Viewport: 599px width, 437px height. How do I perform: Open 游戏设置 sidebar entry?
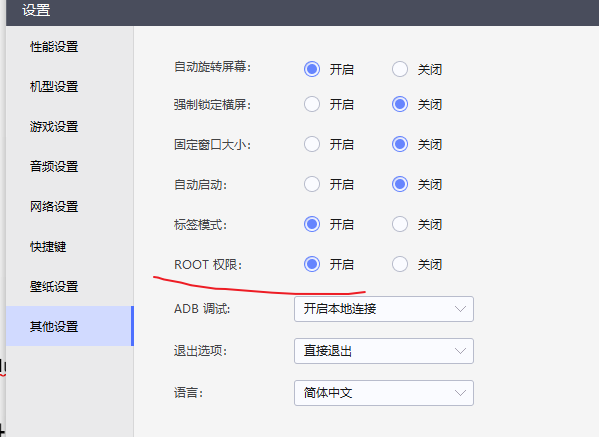[54, 127]
